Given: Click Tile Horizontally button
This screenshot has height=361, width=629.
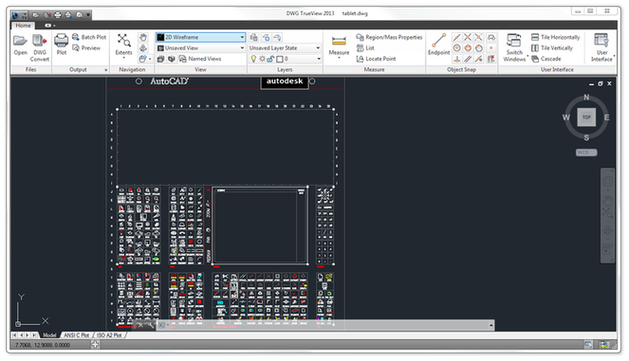Looking at the screenshot, I should (x=556, y=37).
